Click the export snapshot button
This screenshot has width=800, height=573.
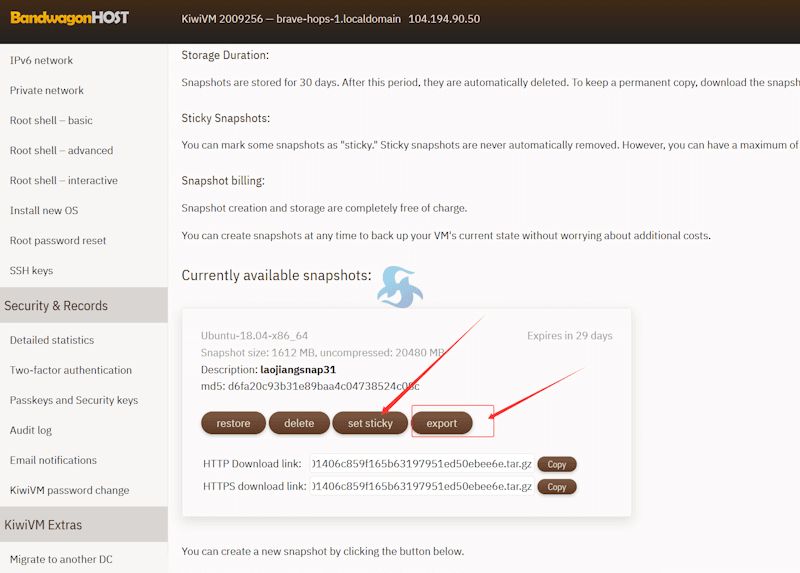(x=442, y=423)
